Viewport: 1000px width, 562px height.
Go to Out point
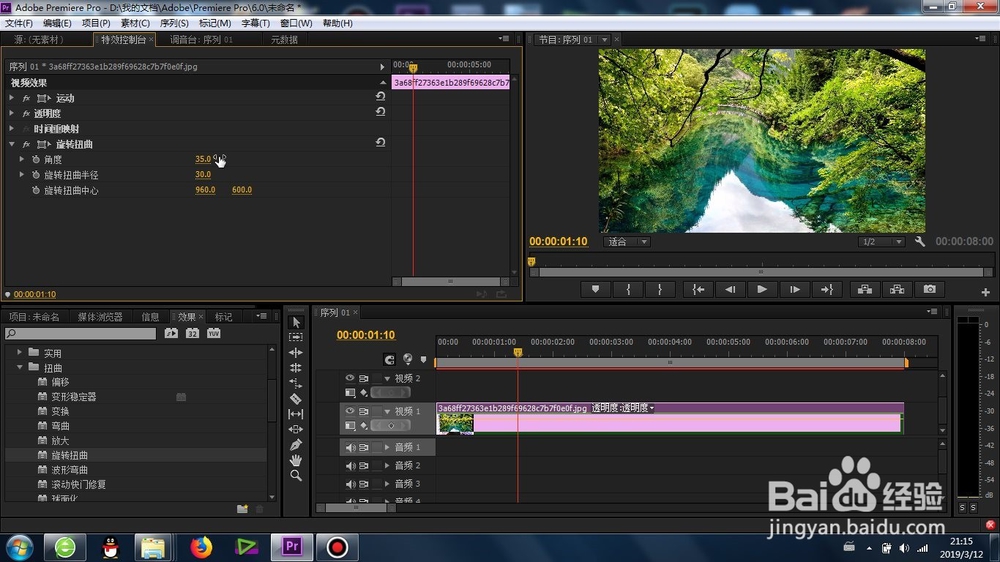click(827, 290)
